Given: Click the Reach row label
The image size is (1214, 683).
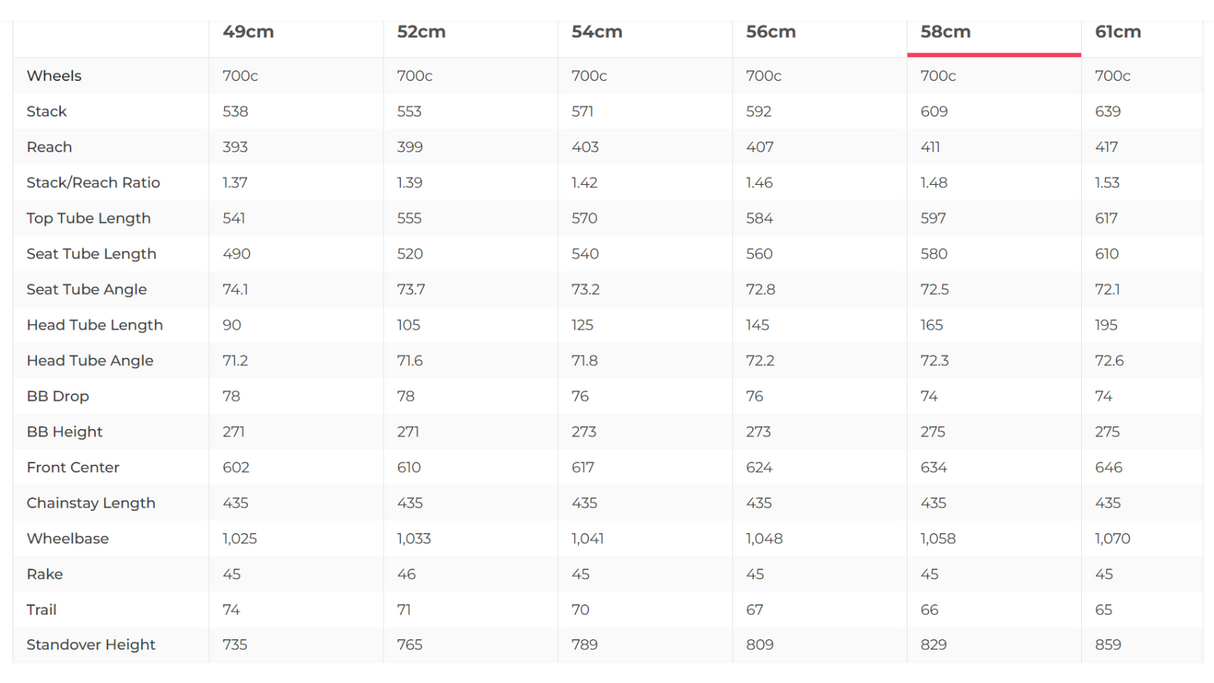Looking at the screenshot, I should click(49, 147).
